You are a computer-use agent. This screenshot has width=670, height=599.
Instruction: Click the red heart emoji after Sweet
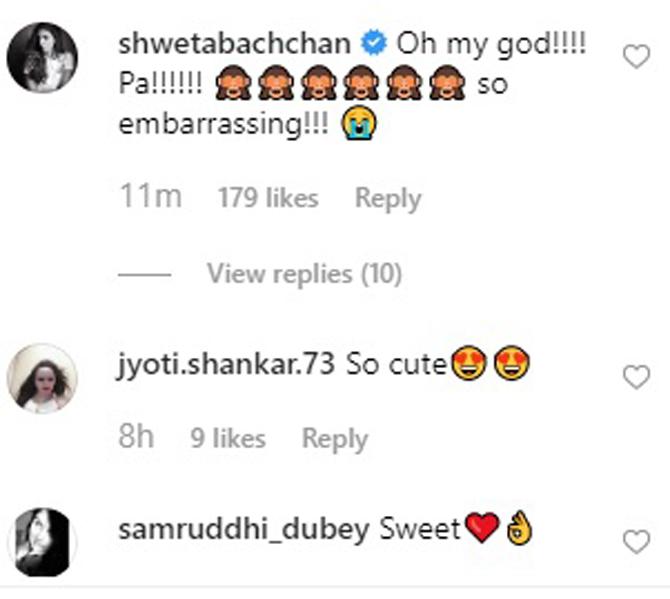pyautogui.click(x=483, y=529)
